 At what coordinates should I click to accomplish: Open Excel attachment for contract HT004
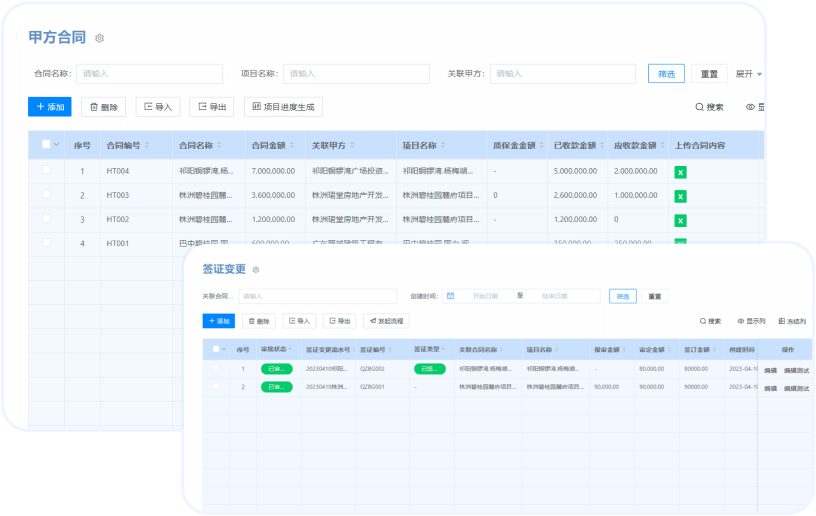pos(680,172)
